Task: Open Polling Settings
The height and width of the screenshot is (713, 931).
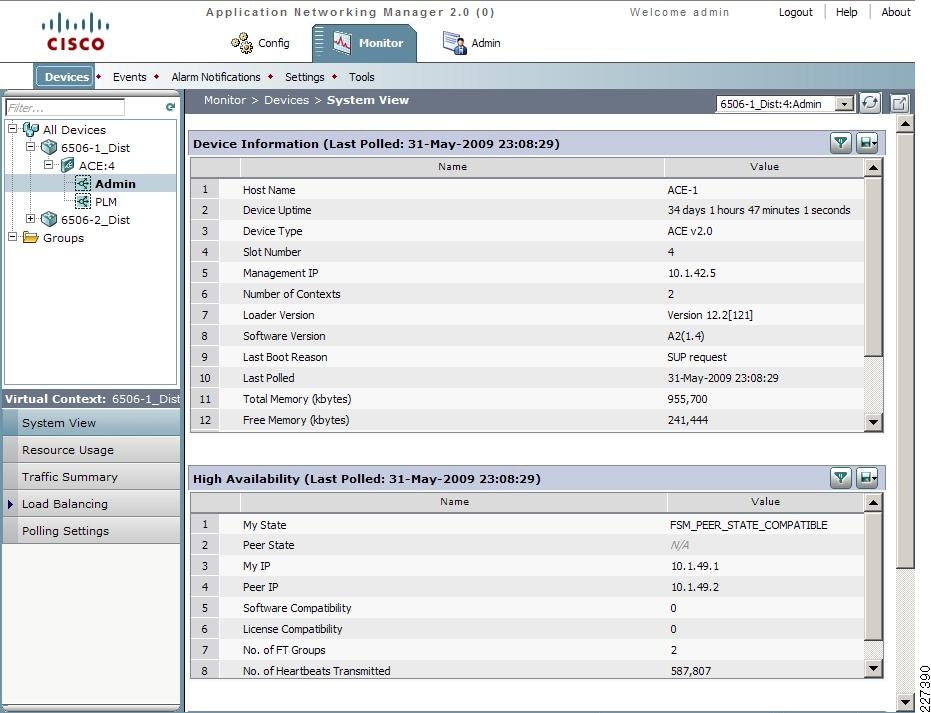Action: coord(91,531)
